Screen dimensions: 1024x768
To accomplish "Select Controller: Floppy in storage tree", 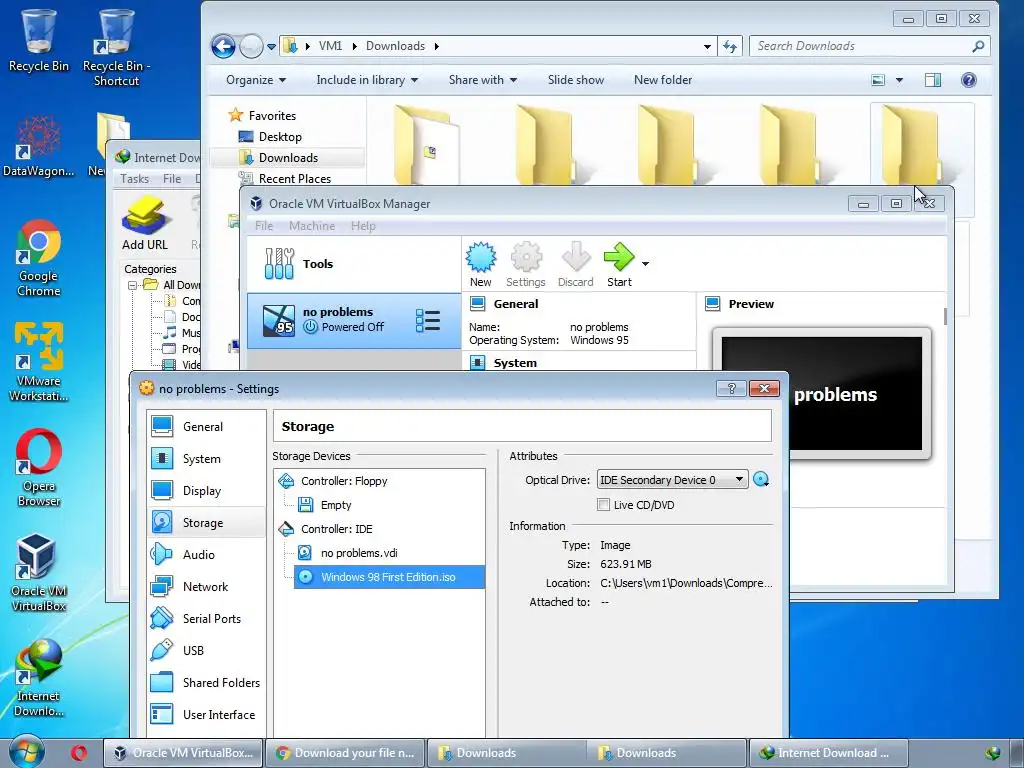I will click(x=344, y=481).
